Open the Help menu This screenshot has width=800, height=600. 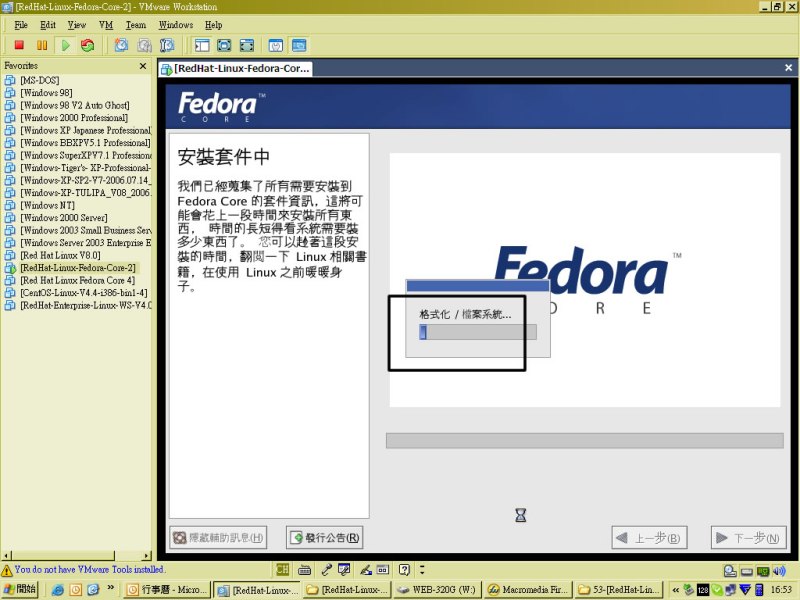214,25
